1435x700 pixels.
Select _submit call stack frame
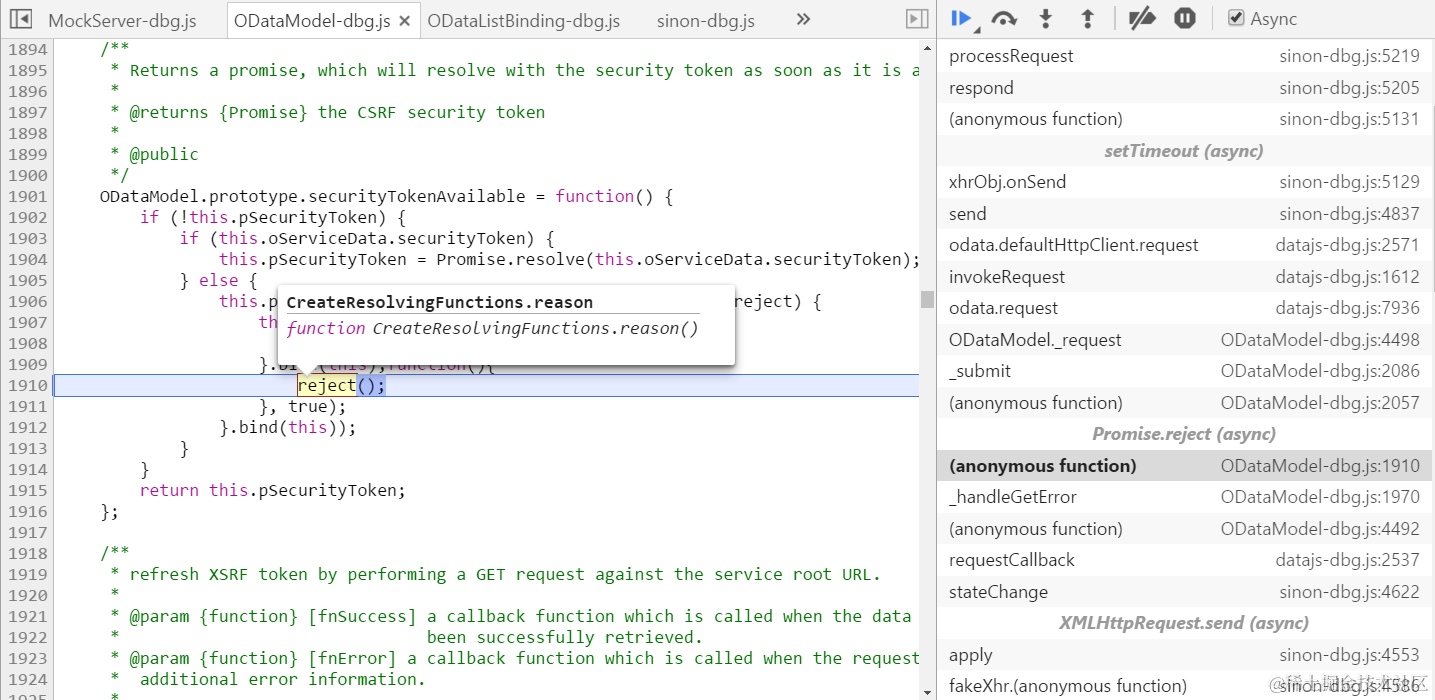tap(1186, 371)
